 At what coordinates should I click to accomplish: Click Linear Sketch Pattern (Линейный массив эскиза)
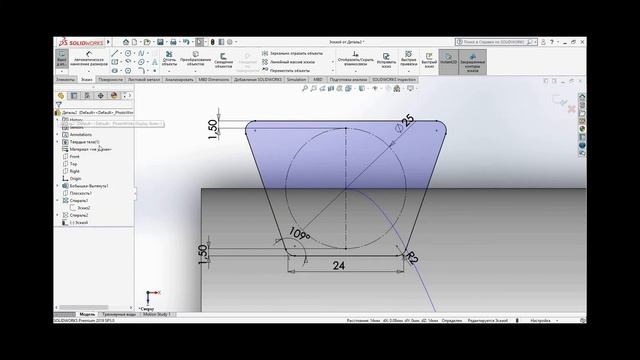click(289, 62)
